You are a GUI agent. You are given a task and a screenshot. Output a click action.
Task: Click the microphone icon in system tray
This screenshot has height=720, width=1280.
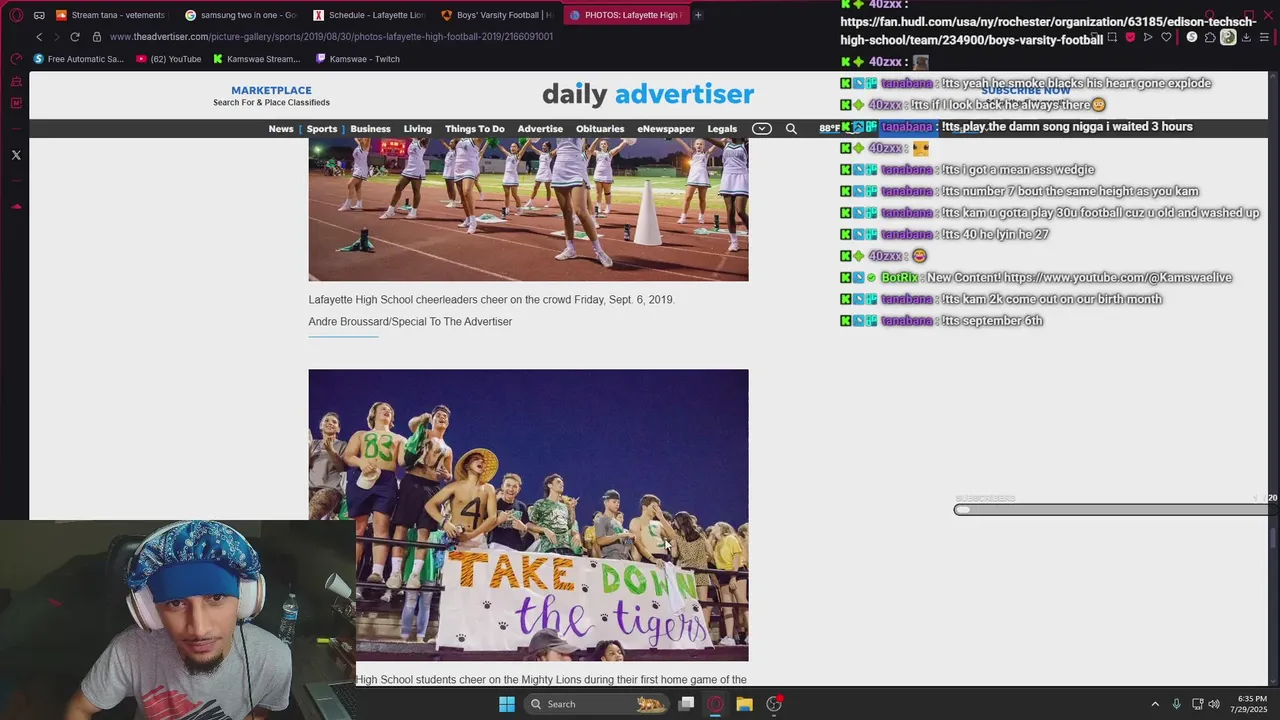click(1176, 704)
